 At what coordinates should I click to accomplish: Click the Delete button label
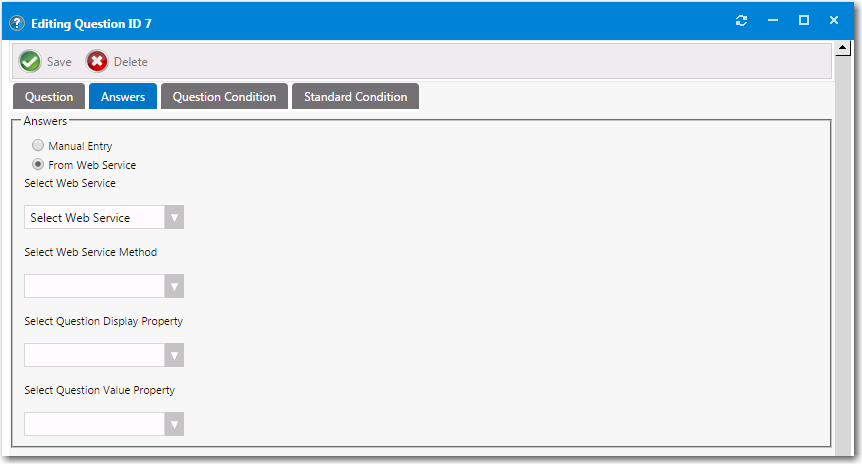(130, 62)
